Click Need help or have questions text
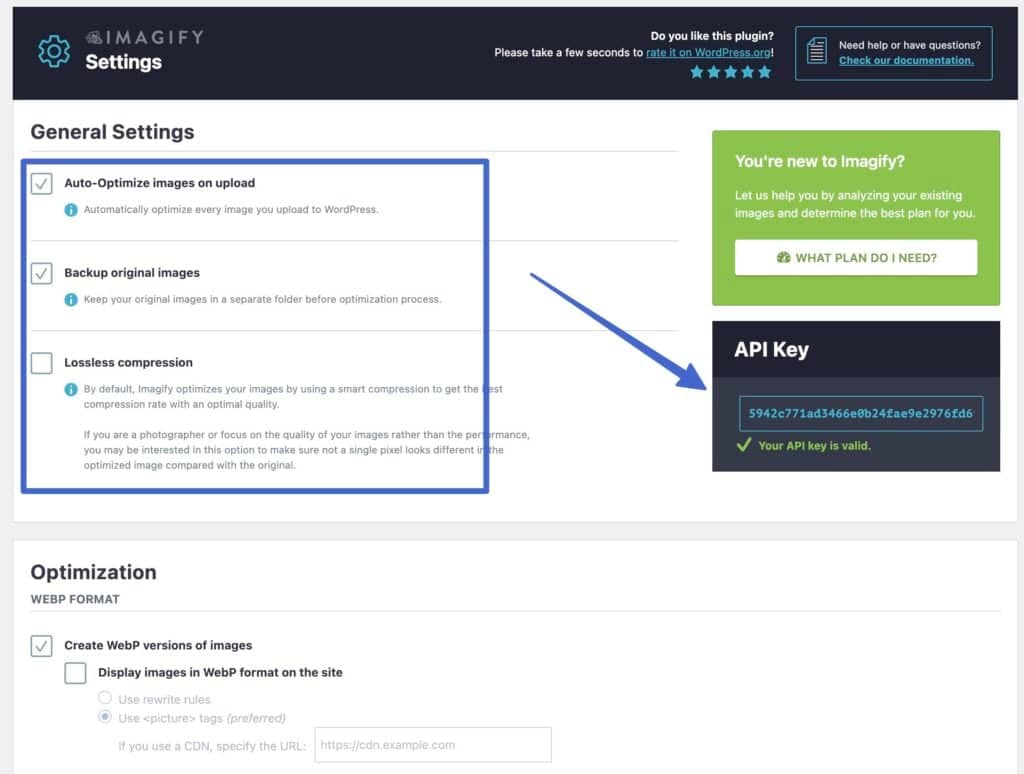The height and width of the screenshot is (774, 1024). coord(910,45)
